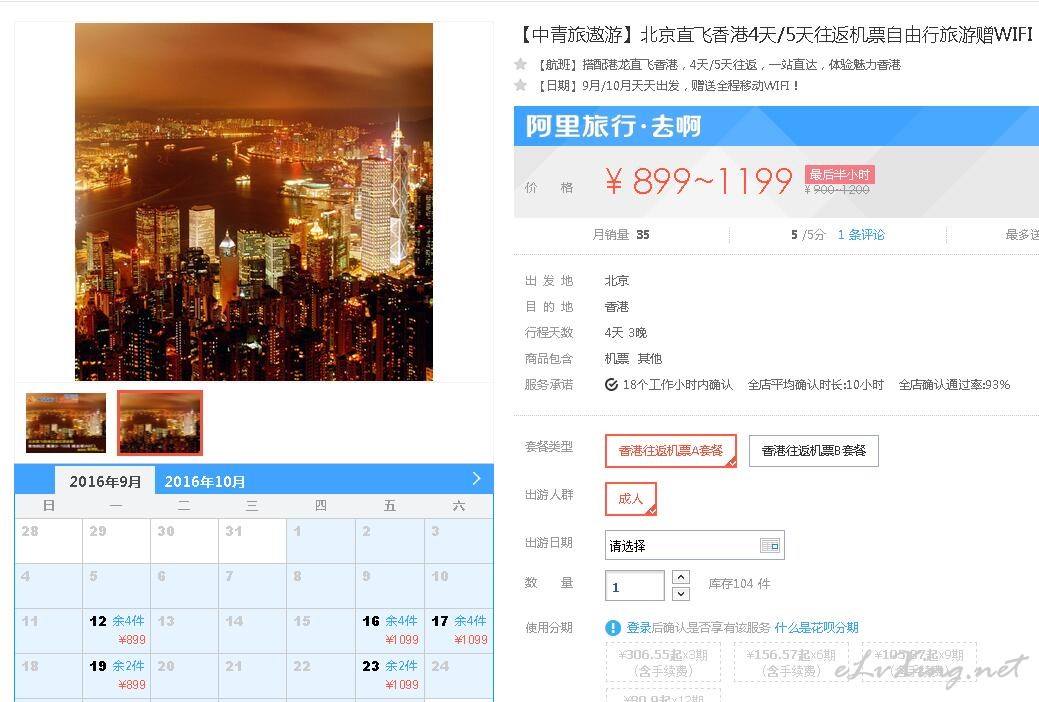The width and height of the screenshot is (1039, 702).
Task: Switch calendar to 2016年10月 tab
Action: (x=205, y=481)
